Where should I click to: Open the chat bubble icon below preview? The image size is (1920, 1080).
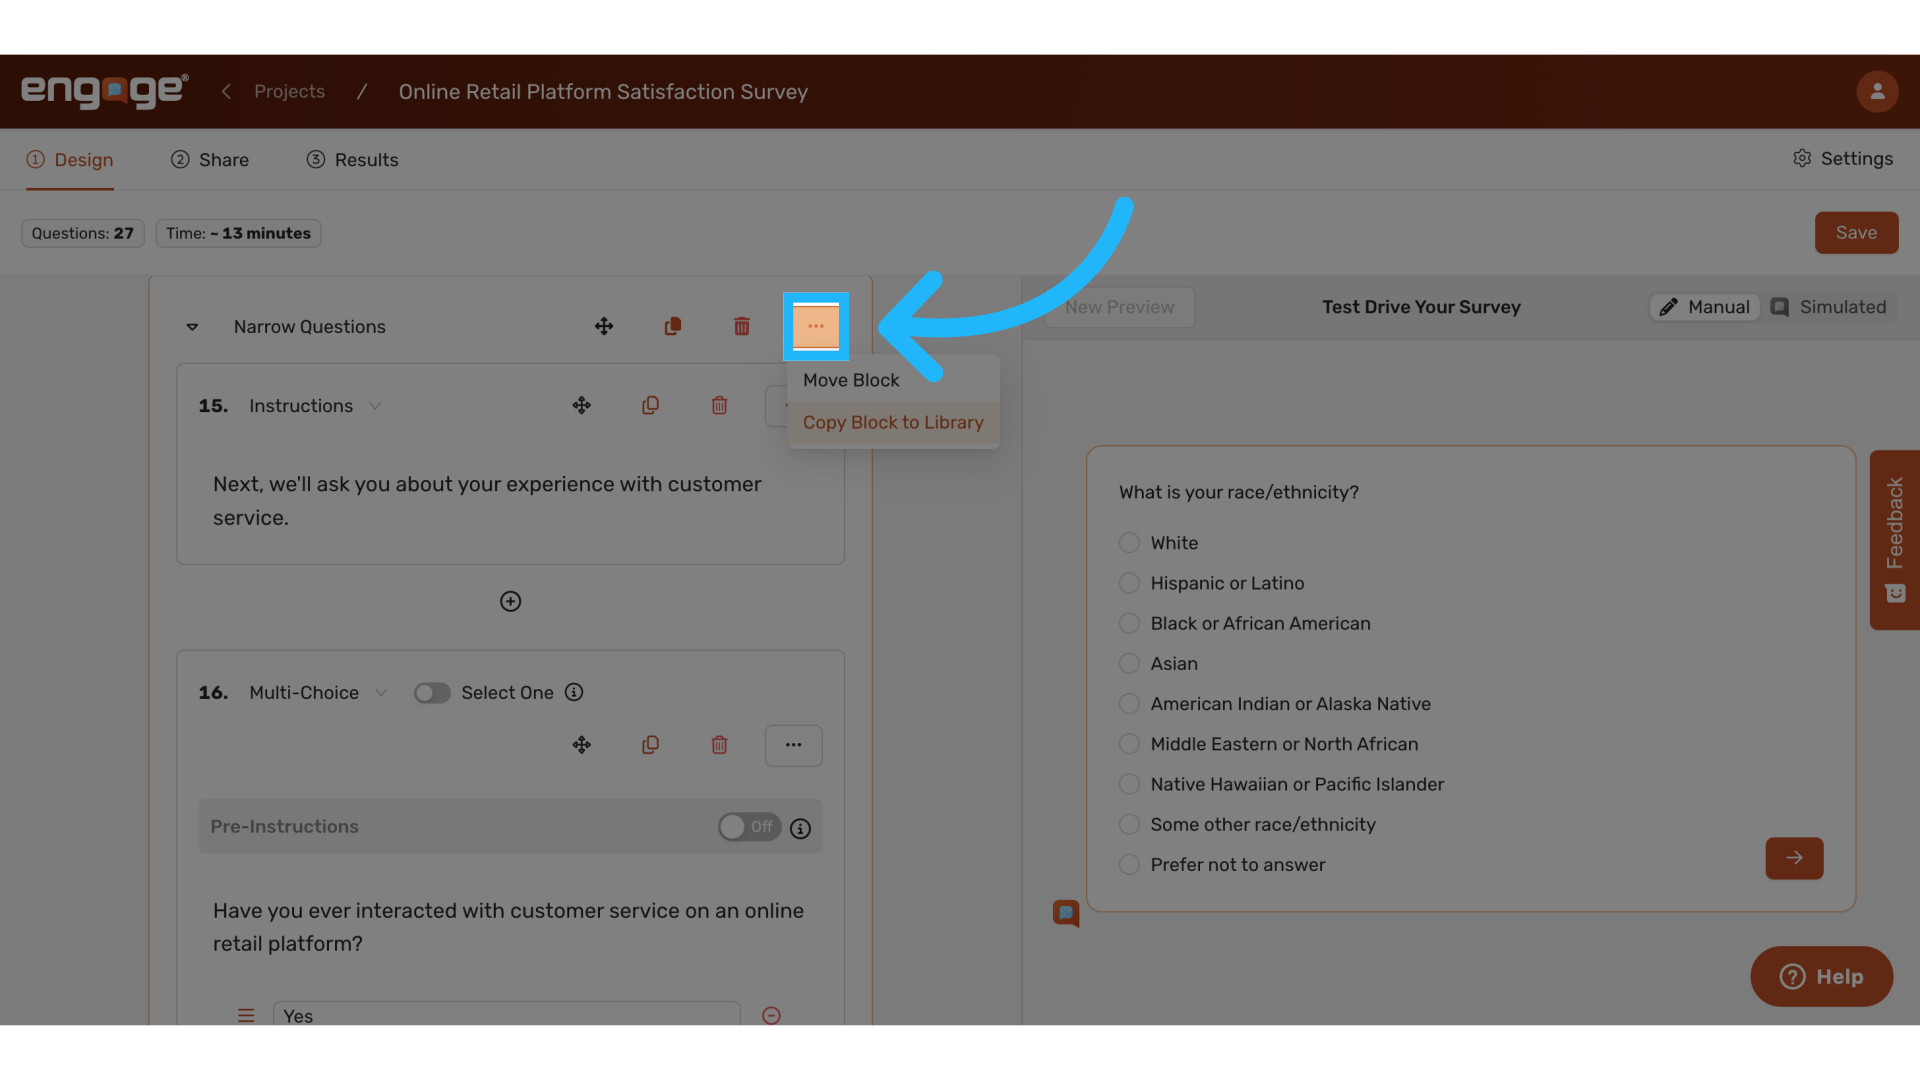(x=1066, y=913)
